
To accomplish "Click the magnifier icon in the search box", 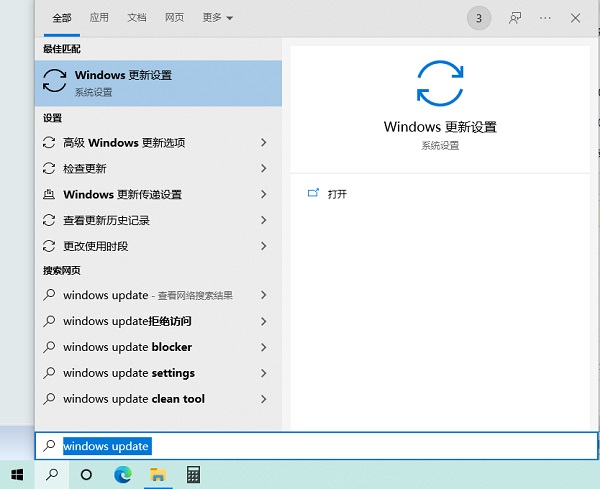I will (49, 445).
